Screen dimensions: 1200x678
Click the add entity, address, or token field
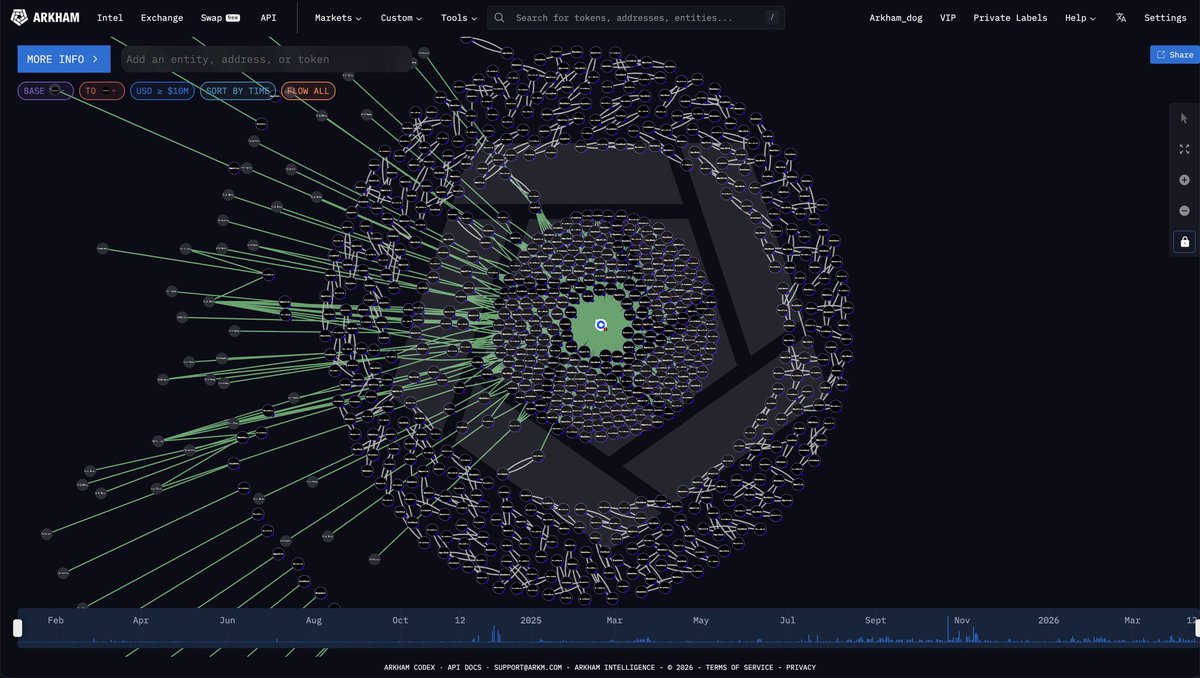point(266,59)
